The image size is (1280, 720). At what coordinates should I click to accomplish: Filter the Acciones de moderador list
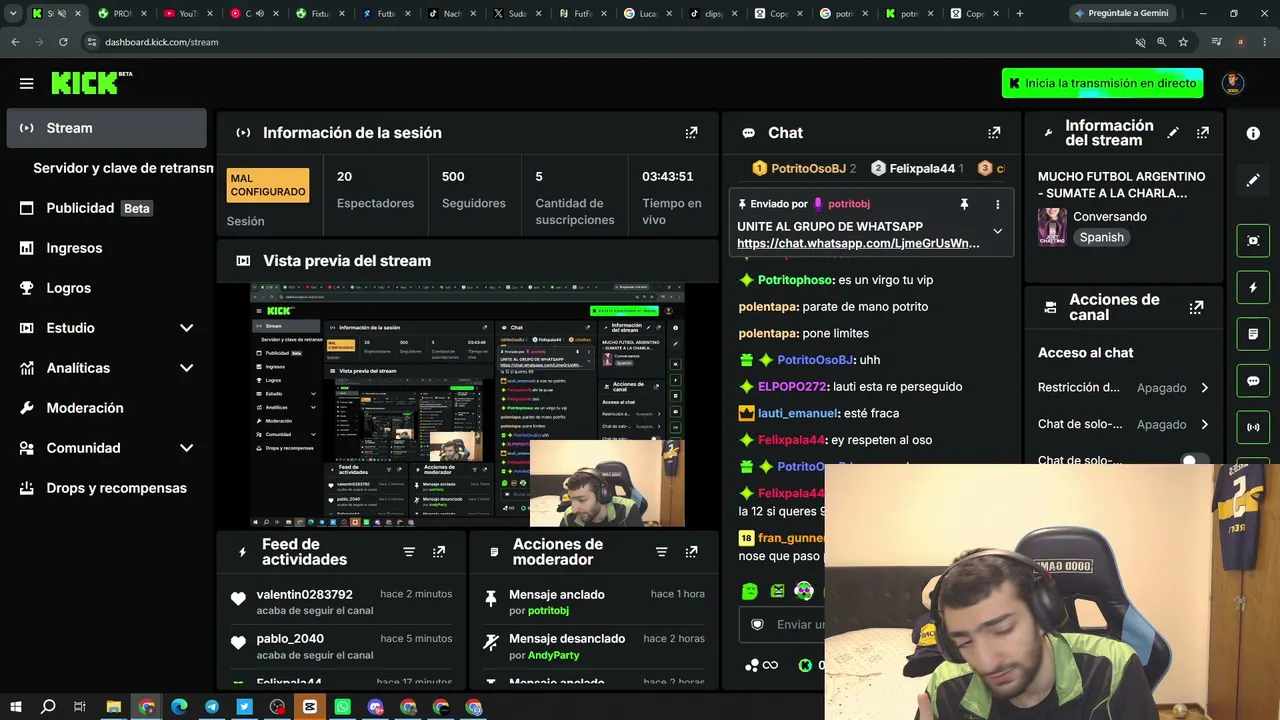[x=661, y=552]
